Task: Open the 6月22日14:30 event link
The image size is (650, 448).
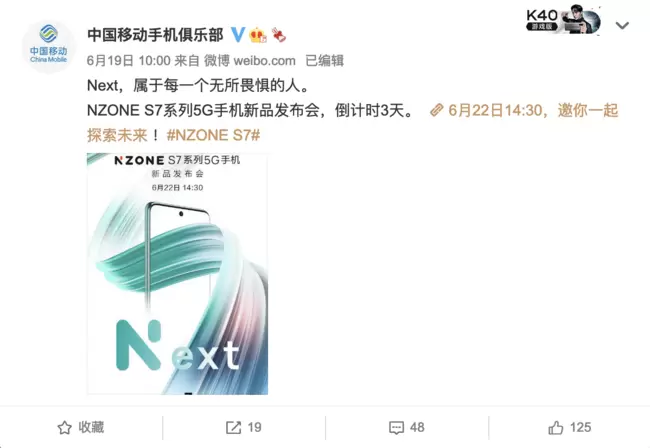Action: (495, 110)
